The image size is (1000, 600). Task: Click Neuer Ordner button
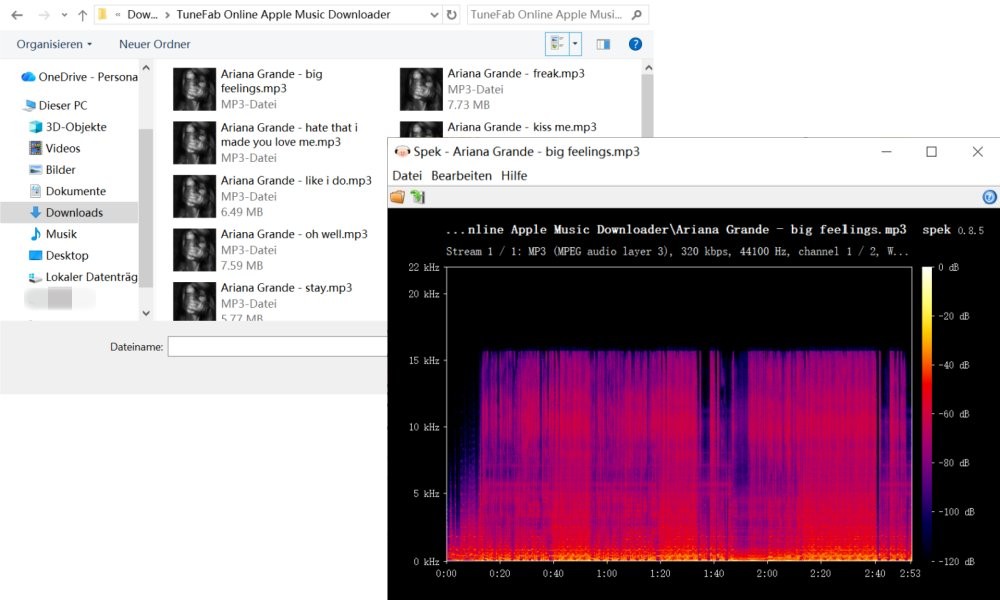154,44
